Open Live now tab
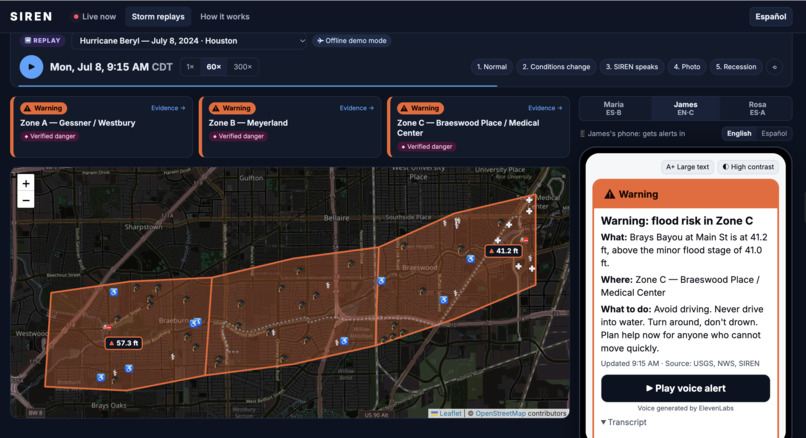The width and height of the screenshot is (806, 438). click(95, 17)
